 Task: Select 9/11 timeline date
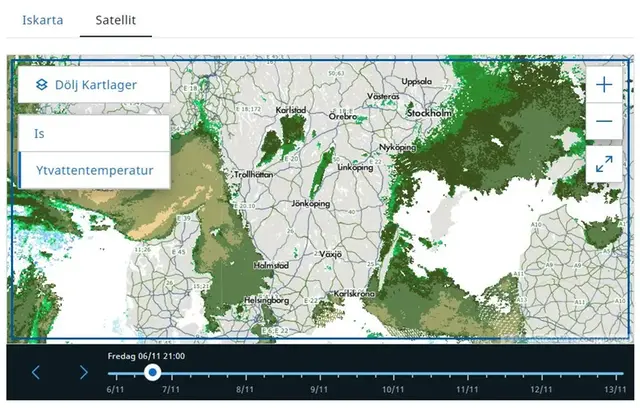click(317, 389)
